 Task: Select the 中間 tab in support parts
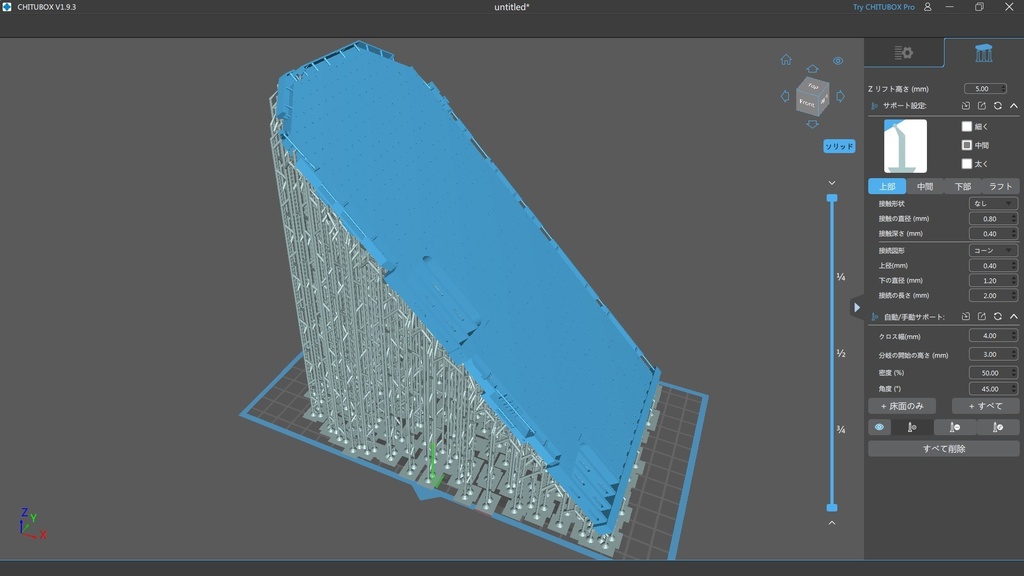(x=925, y=186)
